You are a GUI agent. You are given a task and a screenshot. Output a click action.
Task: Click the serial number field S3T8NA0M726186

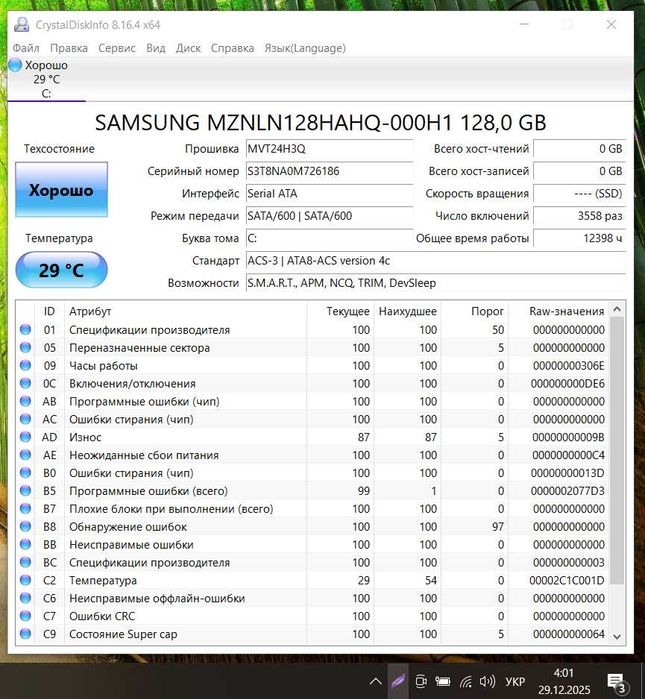coord(329,171)
